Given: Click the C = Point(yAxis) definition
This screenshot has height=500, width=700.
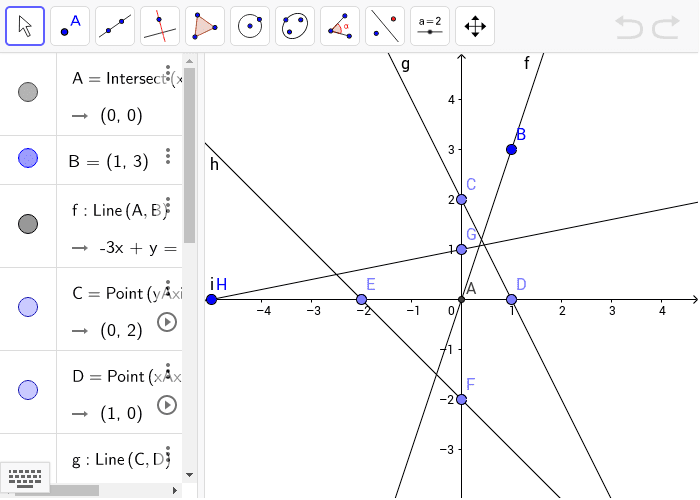Looking at the screenshot, I should pos(127,293).
